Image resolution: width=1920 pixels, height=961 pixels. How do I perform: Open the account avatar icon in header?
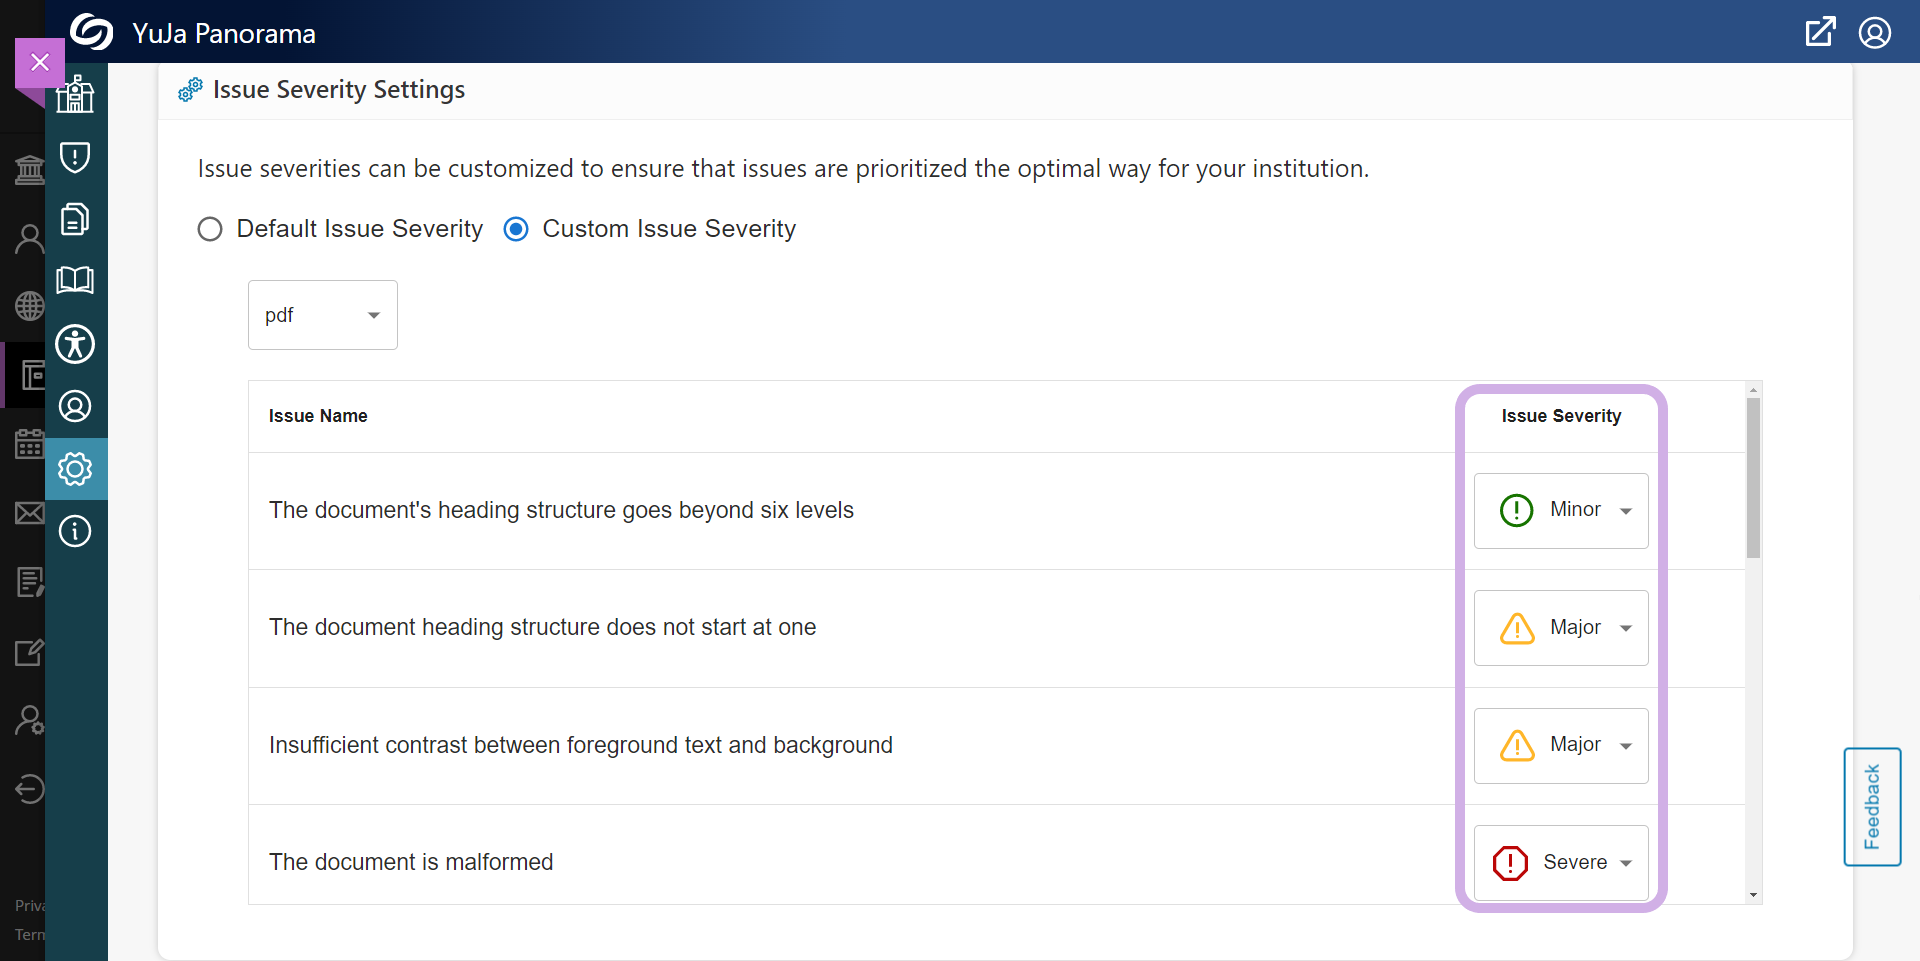click(x=1875, y=33)
